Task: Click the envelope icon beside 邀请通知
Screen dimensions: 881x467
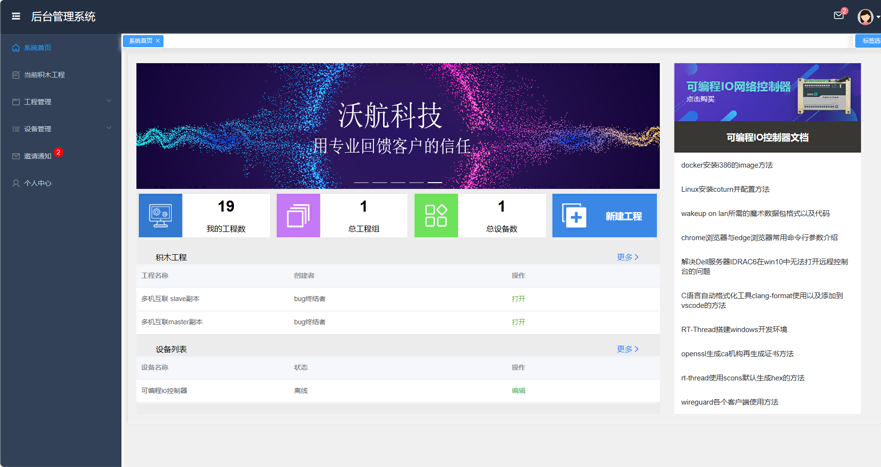Action: [16, 156]
